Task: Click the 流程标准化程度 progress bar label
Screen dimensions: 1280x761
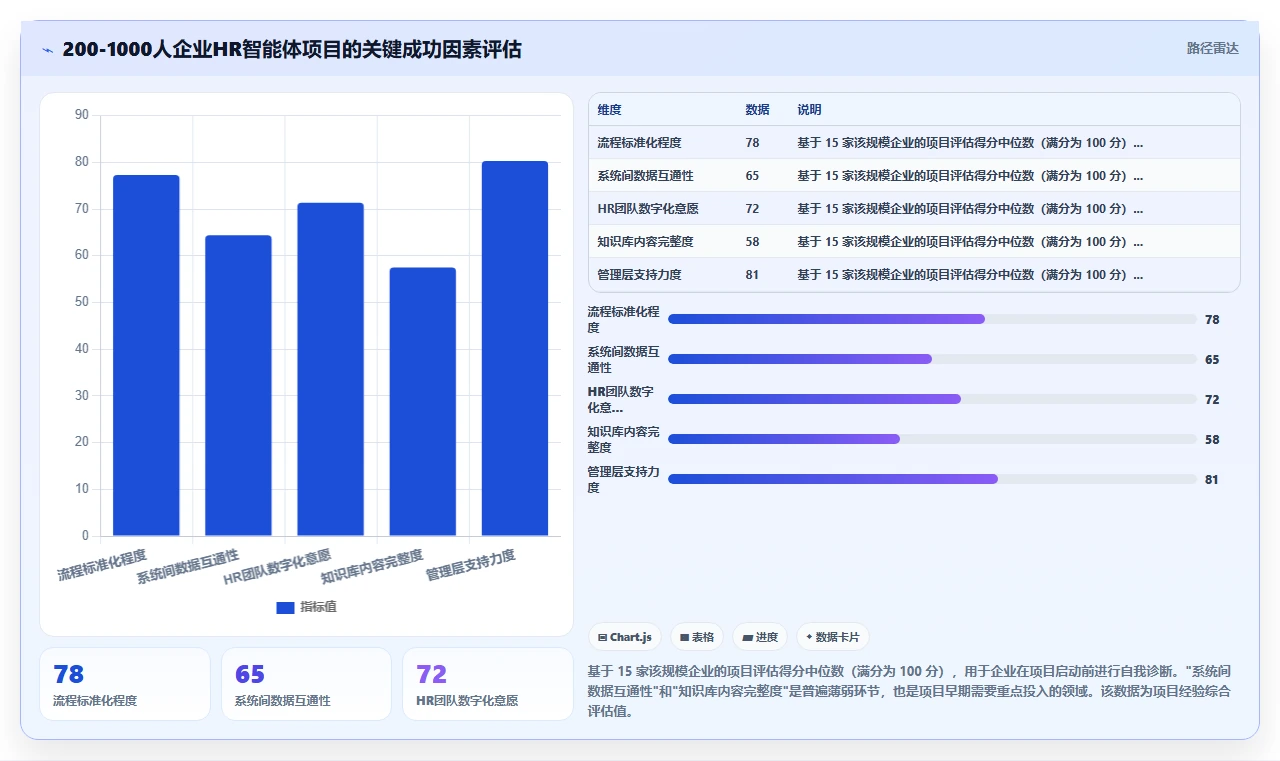Action: pyautogui.click(x=623, y=319)
